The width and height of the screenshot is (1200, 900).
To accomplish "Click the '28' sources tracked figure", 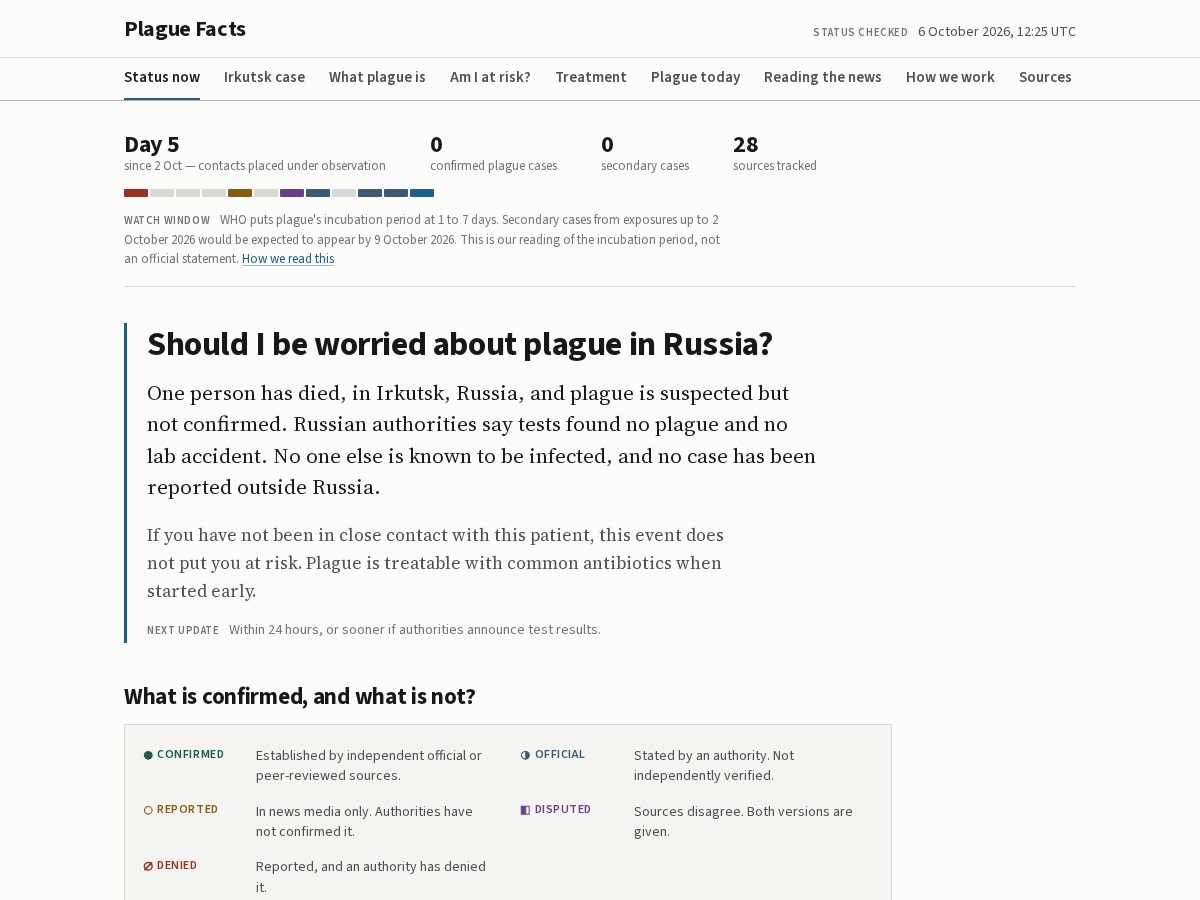I will click(x=746, y=145).
